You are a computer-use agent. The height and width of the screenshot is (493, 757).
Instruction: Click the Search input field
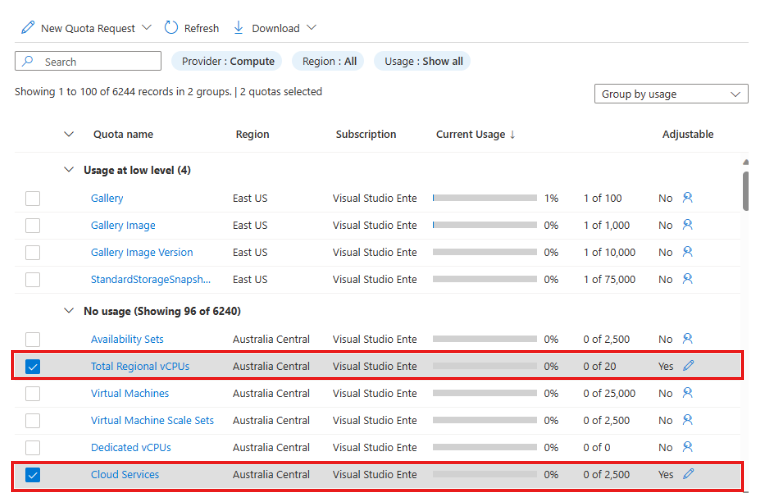88,61
